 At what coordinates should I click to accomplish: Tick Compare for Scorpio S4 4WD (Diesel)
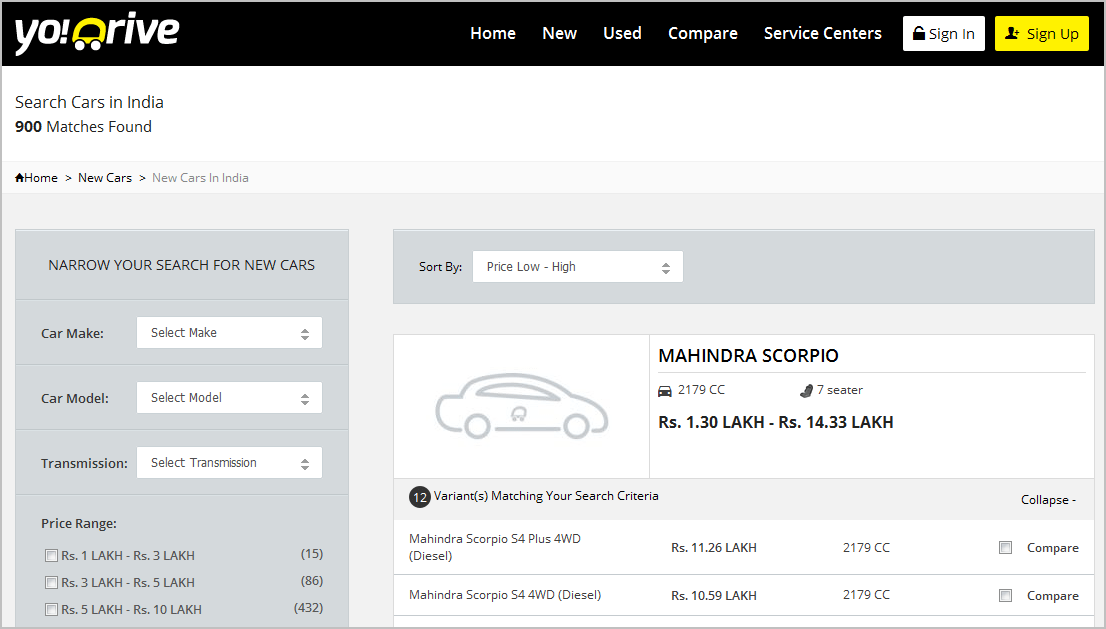tap(1005, 596)
